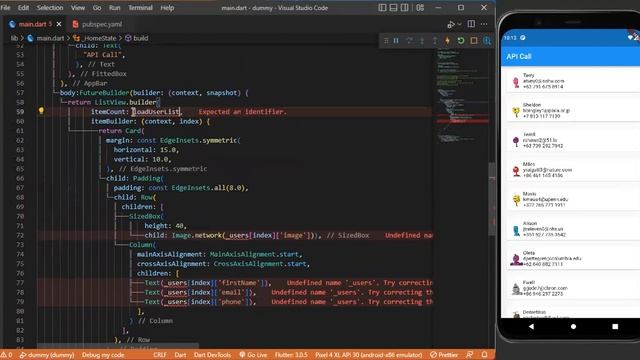Click the lib breadcrumb segment
This screenshot has width=640, height=360.
pos(14,38)
